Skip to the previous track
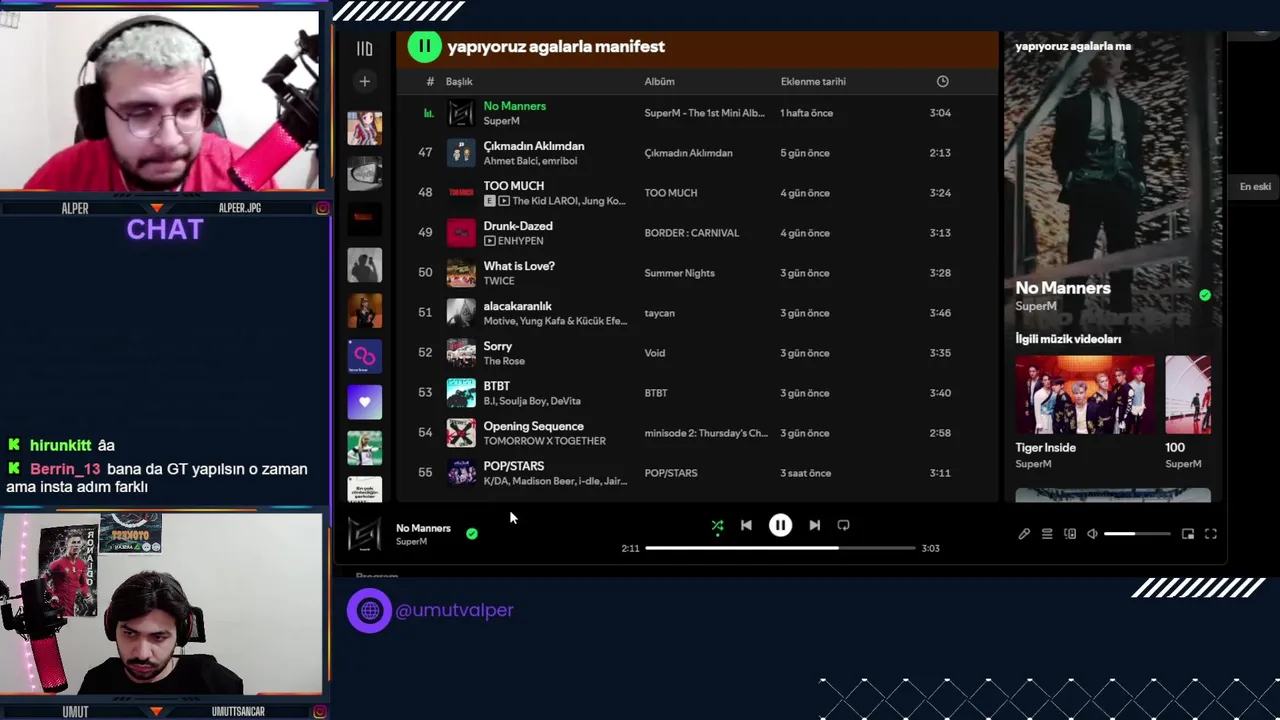Viewport: 1280px width, 720px height. click(746, 525)
